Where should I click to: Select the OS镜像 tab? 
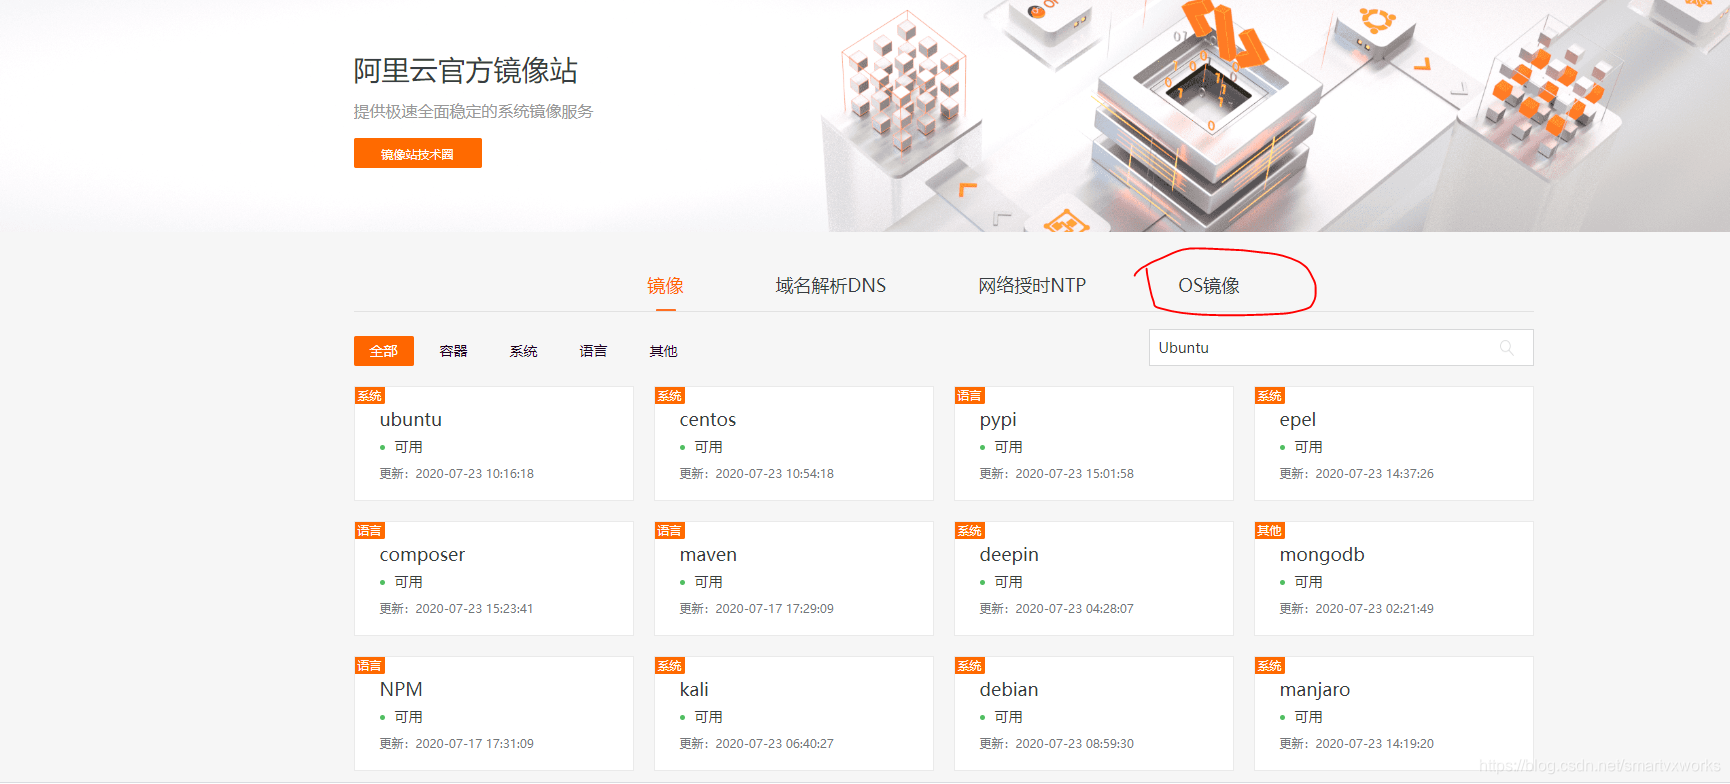(x=1209, y=286)
